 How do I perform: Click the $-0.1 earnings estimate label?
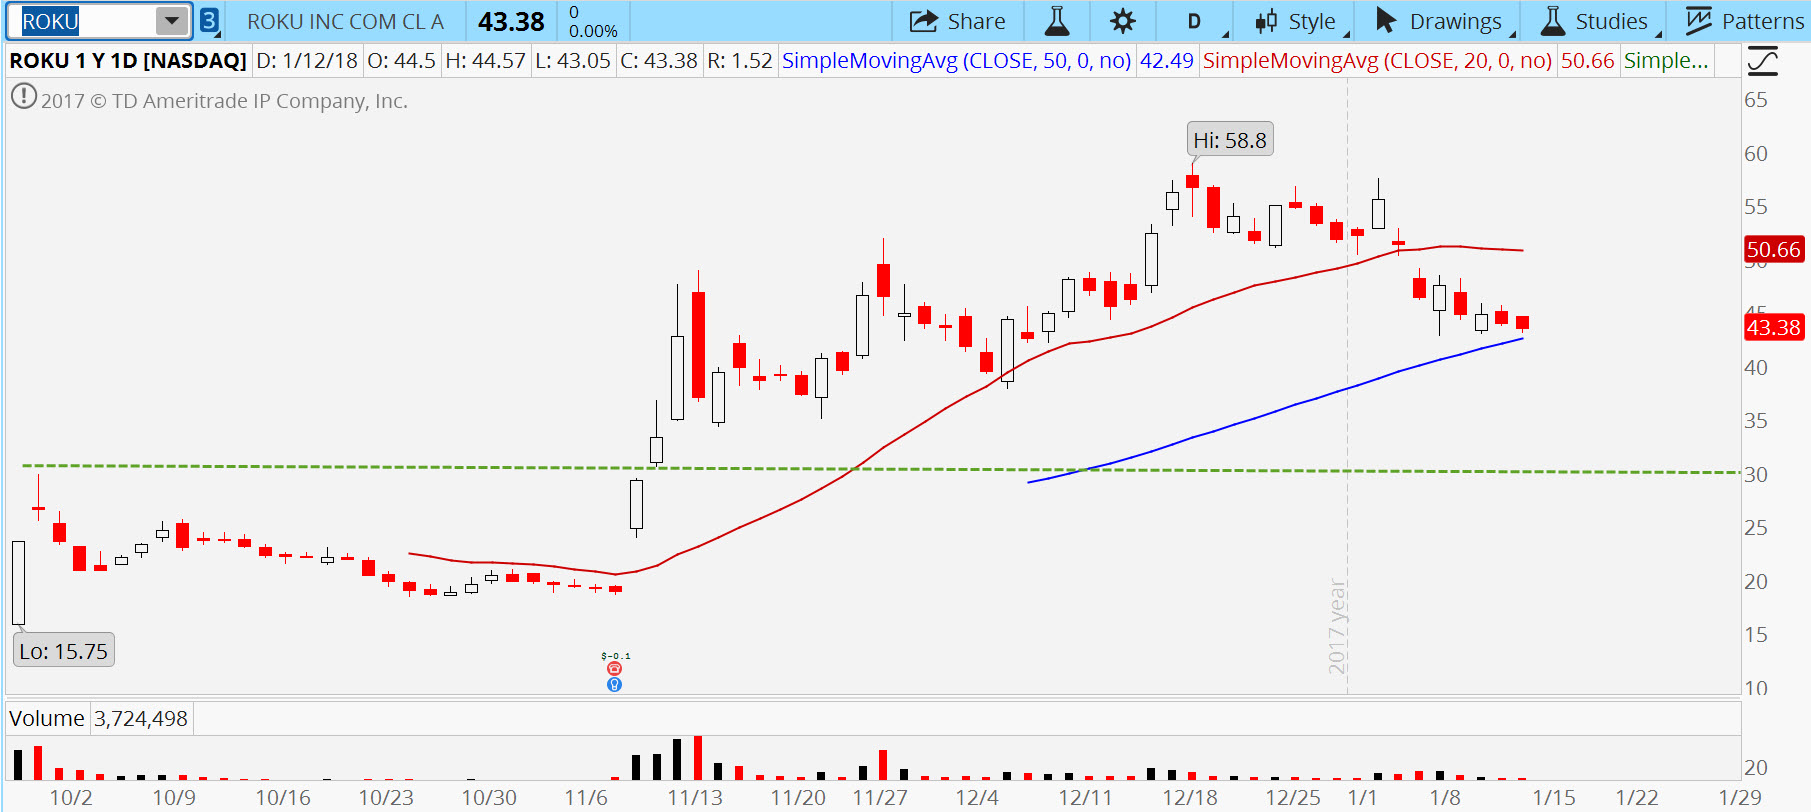click(615, 656)
